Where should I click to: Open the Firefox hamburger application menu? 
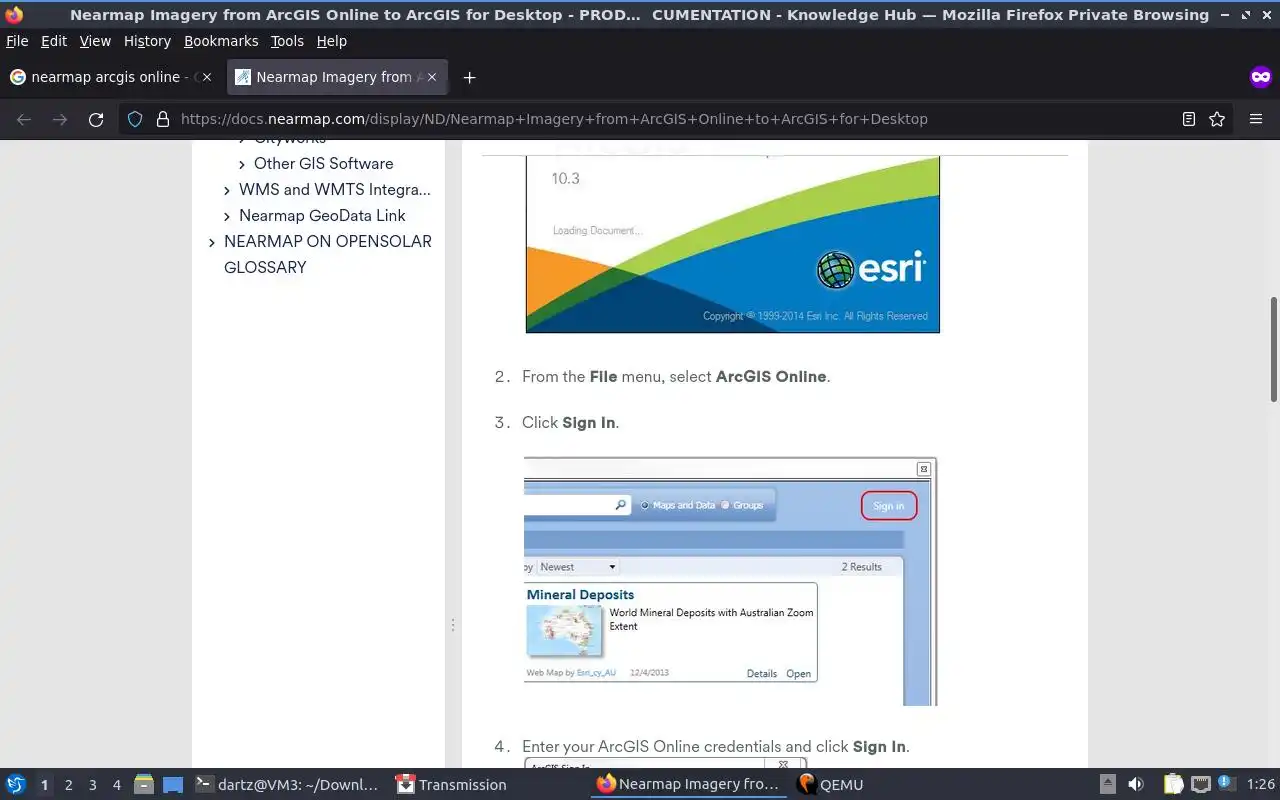(1256, 119)
